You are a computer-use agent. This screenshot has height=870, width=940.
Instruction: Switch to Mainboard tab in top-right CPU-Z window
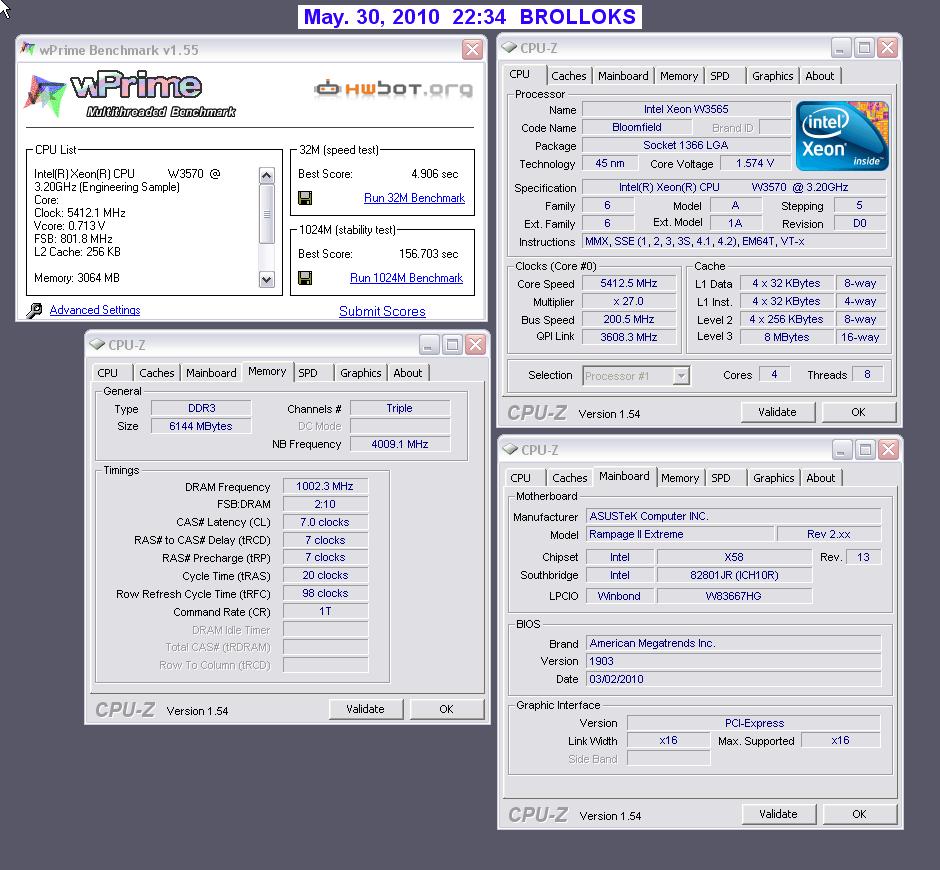[623, 76]
